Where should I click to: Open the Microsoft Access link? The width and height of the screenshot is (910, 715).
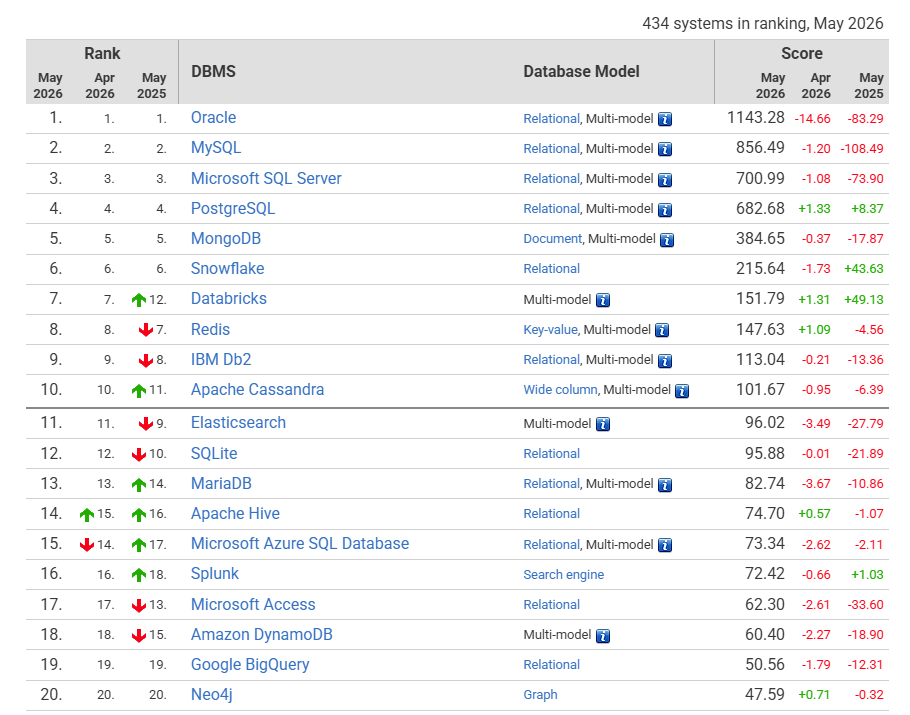click(x=253, y=605)
